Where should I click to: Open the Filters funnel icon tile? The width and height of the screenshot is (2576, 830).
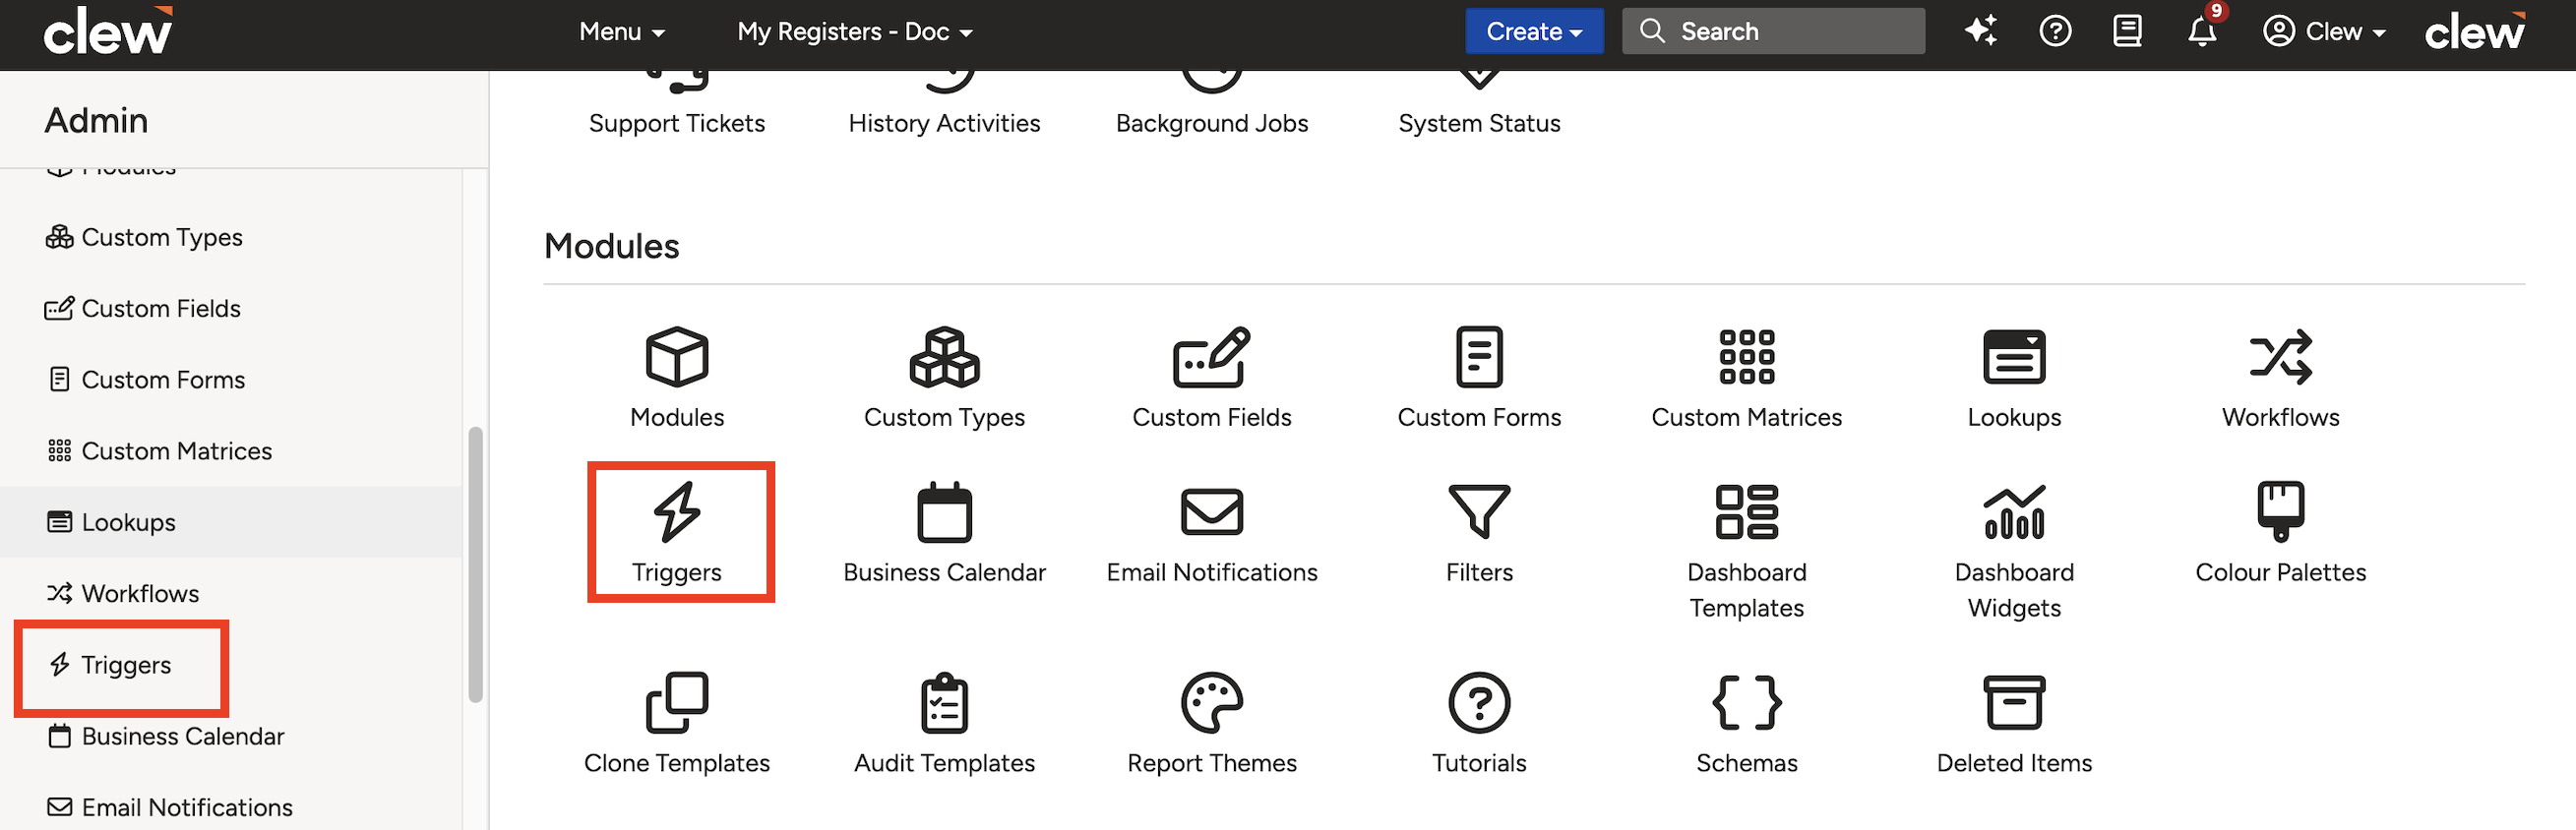point(1479,512)
